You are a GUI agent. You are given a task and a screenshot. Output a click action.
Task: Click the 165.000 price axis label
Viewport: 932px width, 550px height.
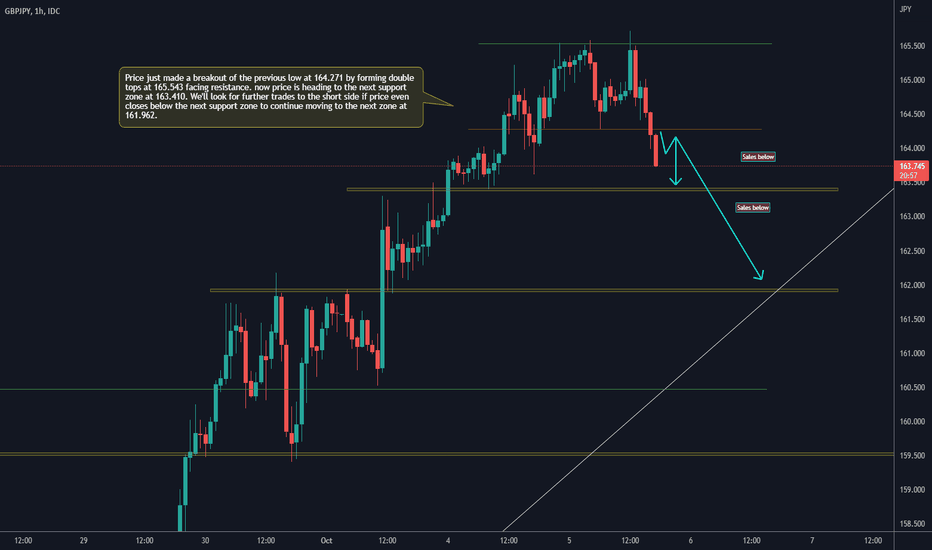pyautogui.click(x=912, y=80)
